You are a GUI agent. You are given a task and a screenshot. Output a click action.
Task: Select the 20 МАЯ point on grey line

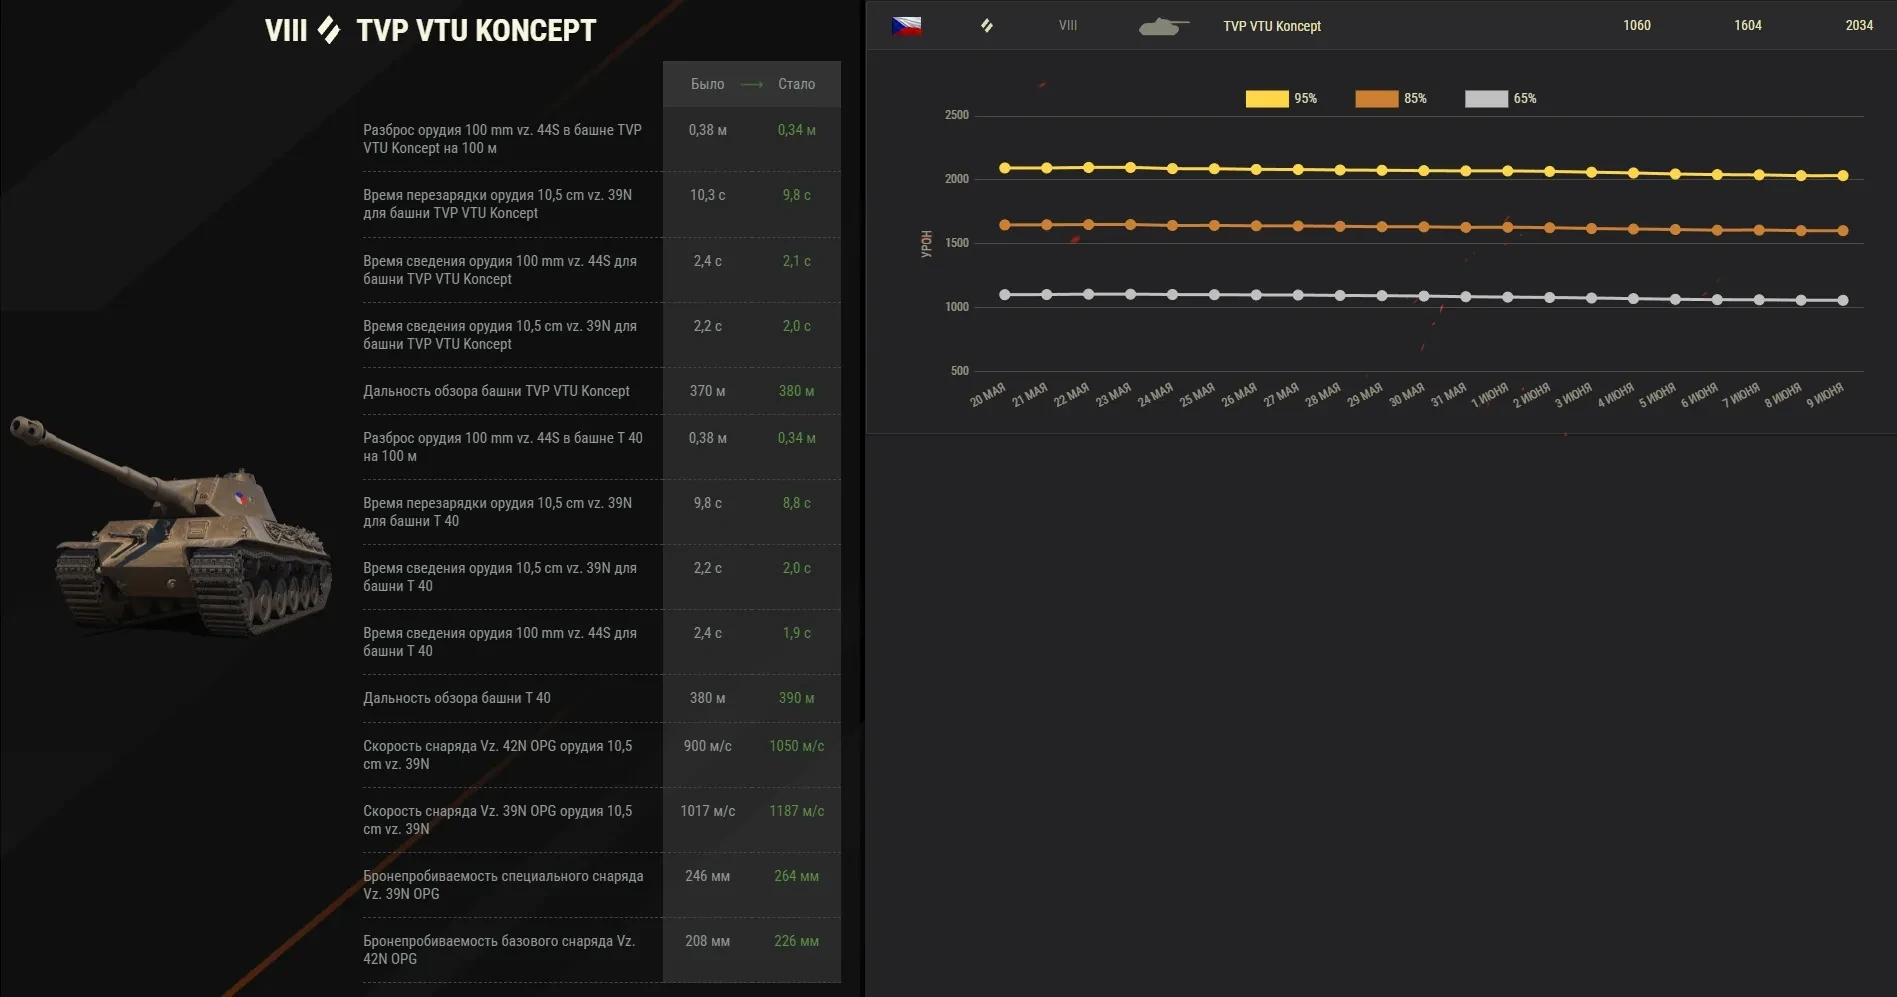click(1005, 295)
